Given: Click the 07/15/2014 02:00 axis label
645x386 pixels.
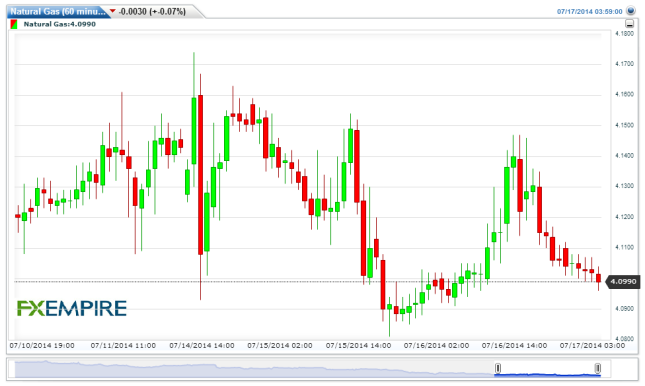Looking at the screenshot, I should pos(280,345).
